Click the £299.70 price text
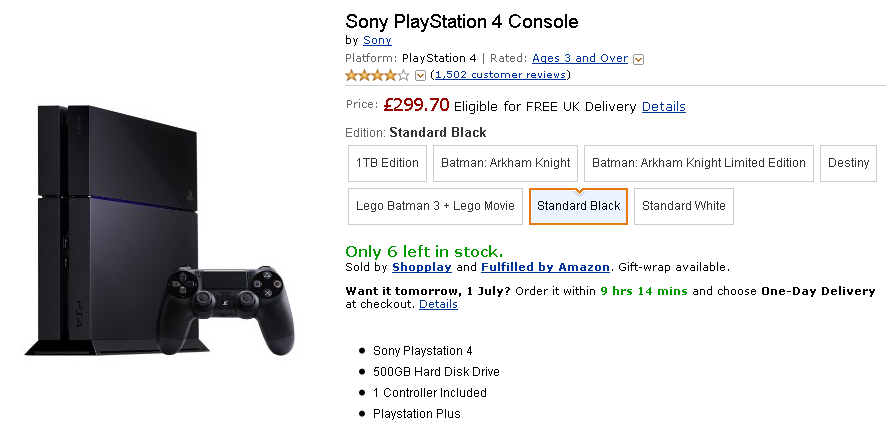The image size is (886, 432). pyautogui.click(x=416, y=105)
